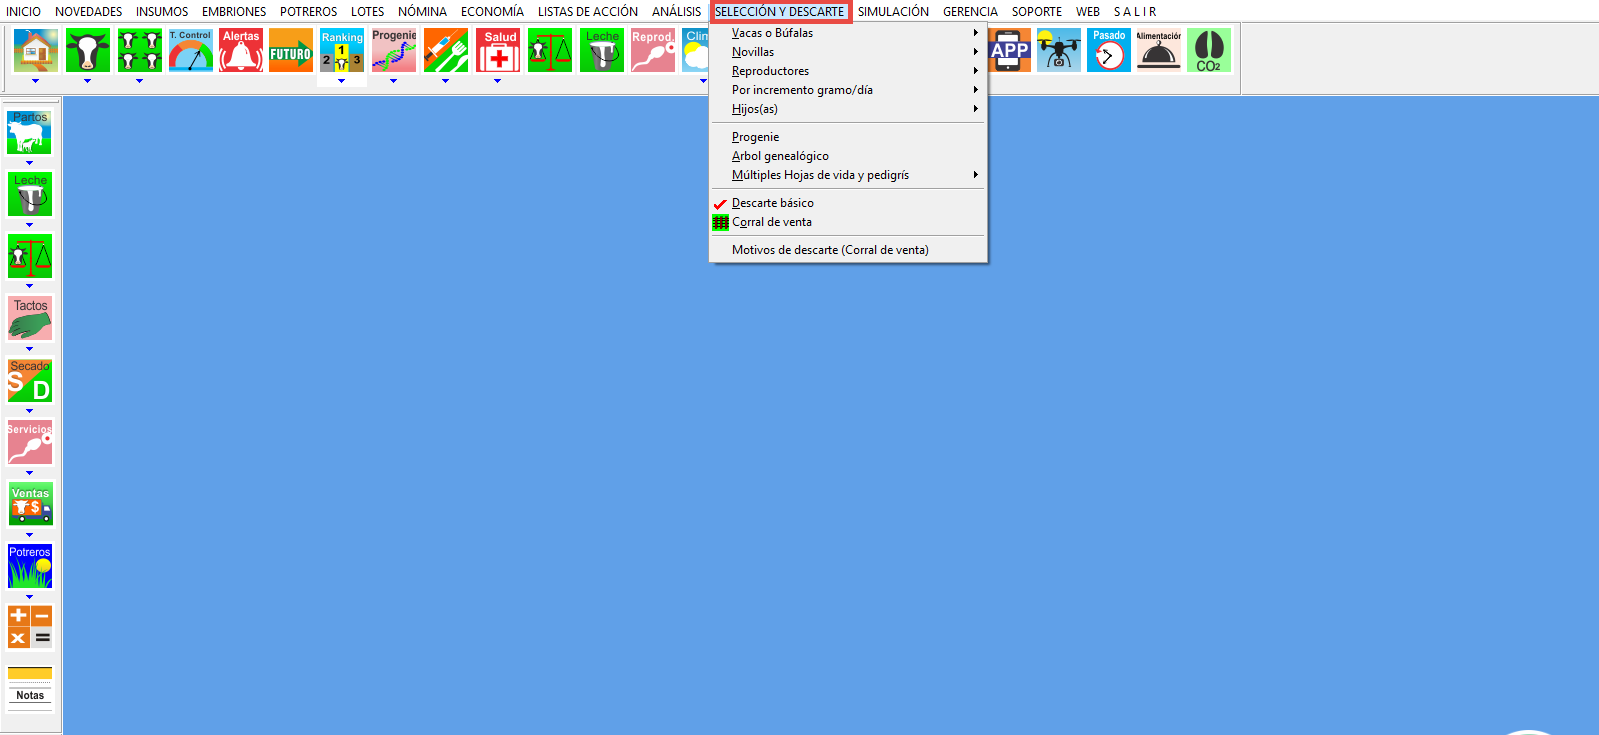Open the Alimentación serving dish icon
Screen dimensions: 1599x735
[x=1159, y=50]
